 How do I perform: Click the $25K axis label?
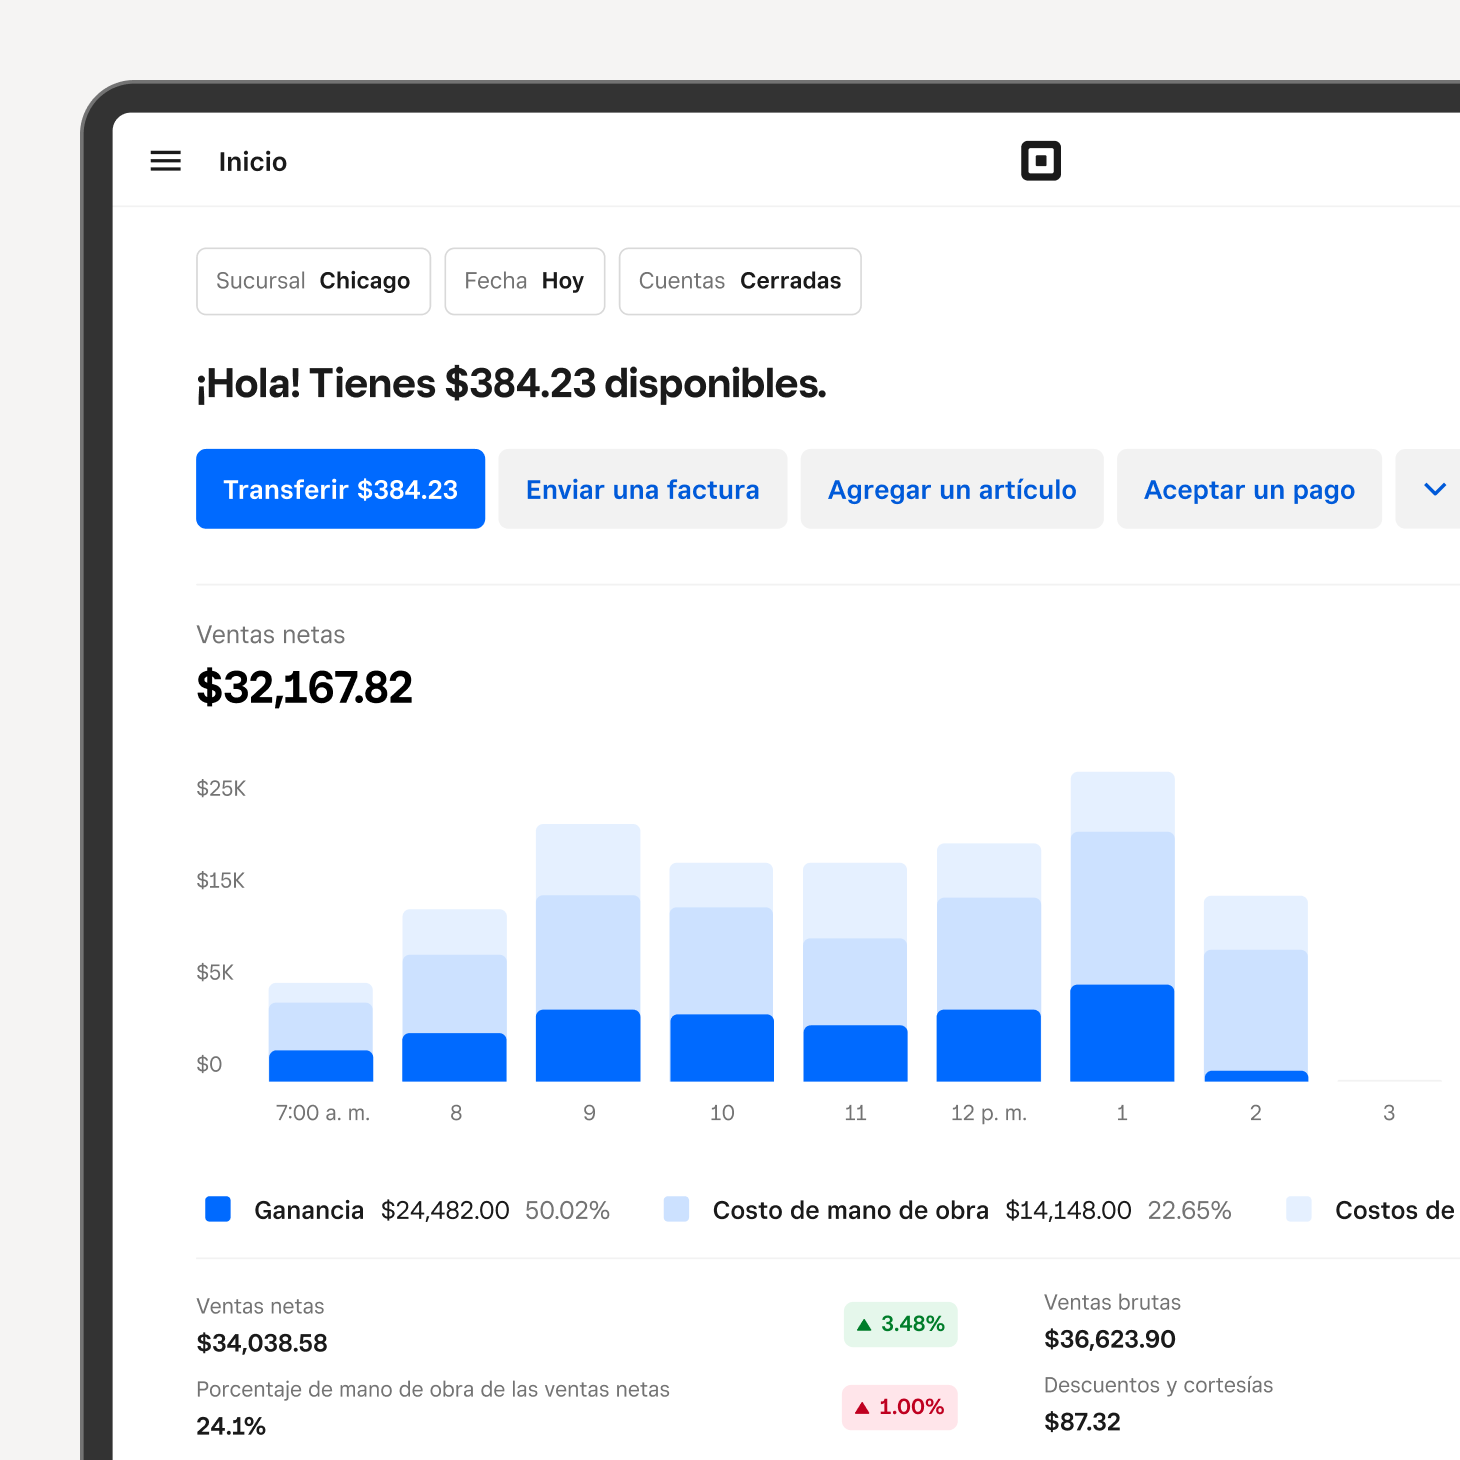pyautogui.click(x=221, y=788)
